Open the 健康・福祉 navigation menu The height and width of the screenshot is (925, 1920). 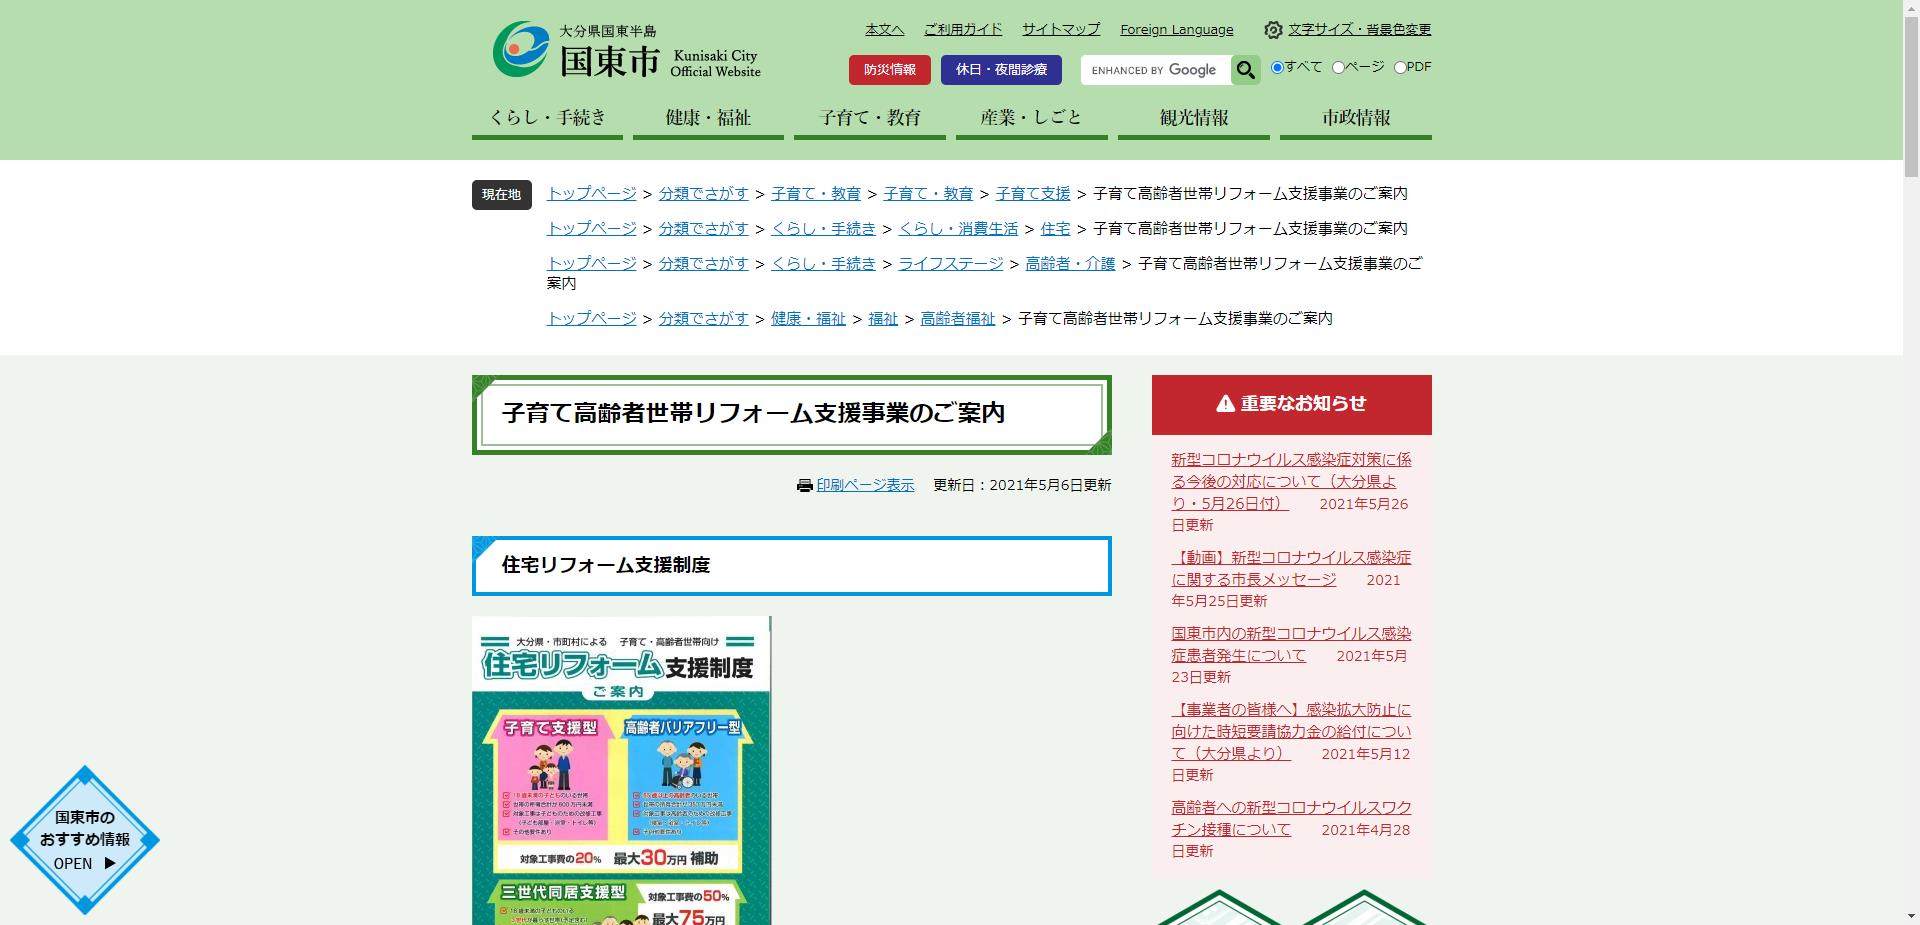[707, 117]
